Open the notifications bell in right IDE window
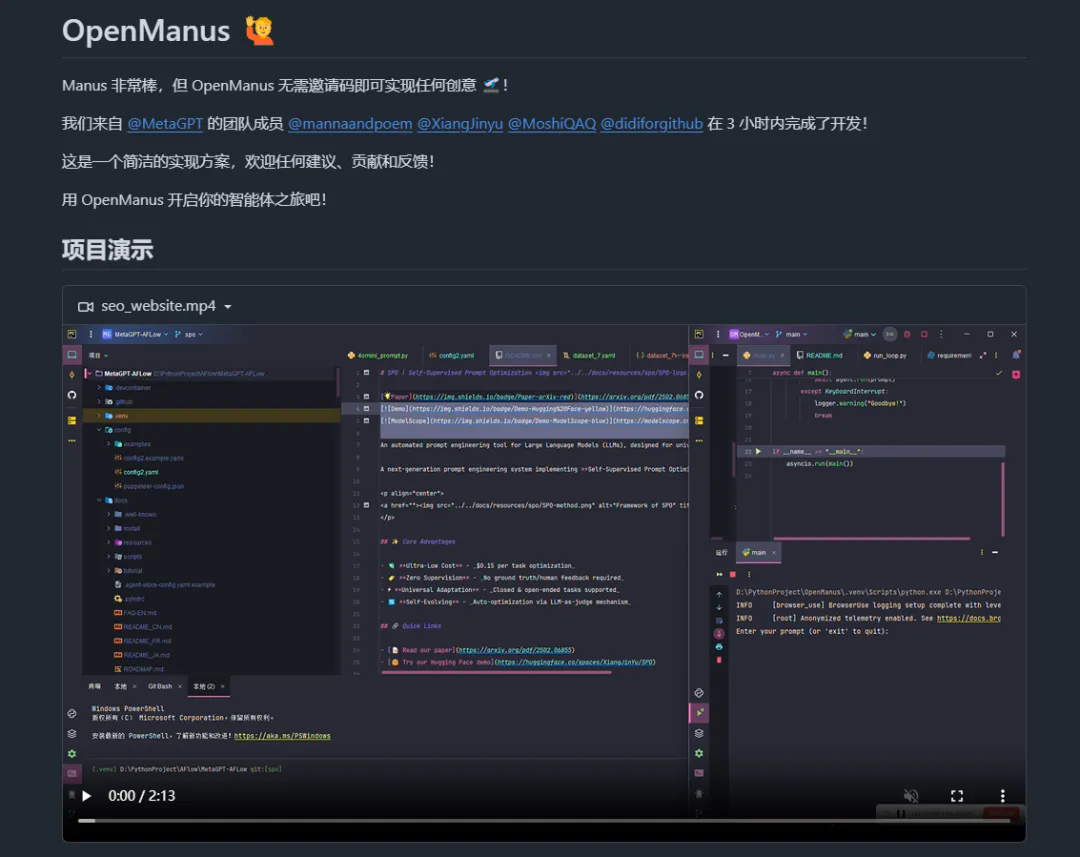Viewport: 1080px width, 857px height. (1016, 355)
